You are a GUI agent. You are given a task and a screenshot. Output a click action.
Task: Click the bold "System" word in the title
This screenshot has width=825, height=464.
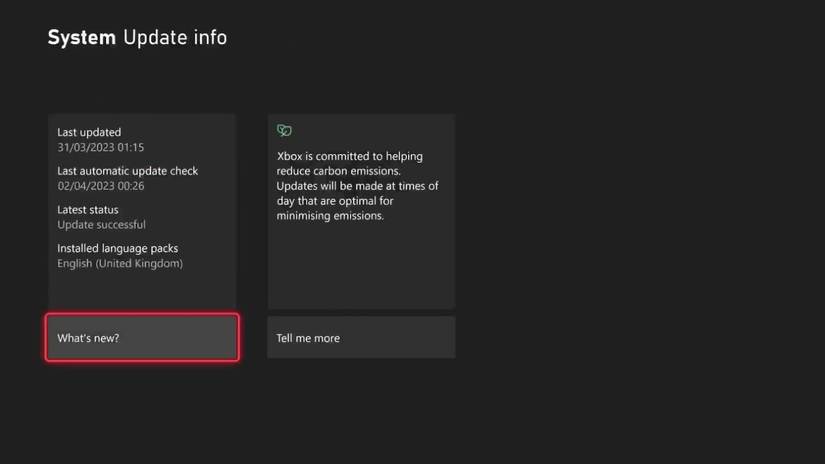point(82,38)
